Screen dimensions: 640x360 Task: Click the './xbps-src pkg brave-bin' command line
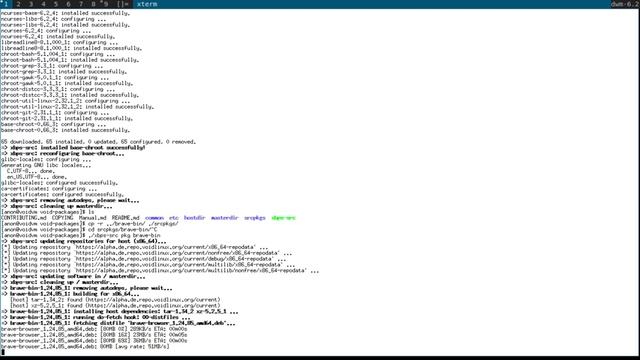tap(124, 236)
